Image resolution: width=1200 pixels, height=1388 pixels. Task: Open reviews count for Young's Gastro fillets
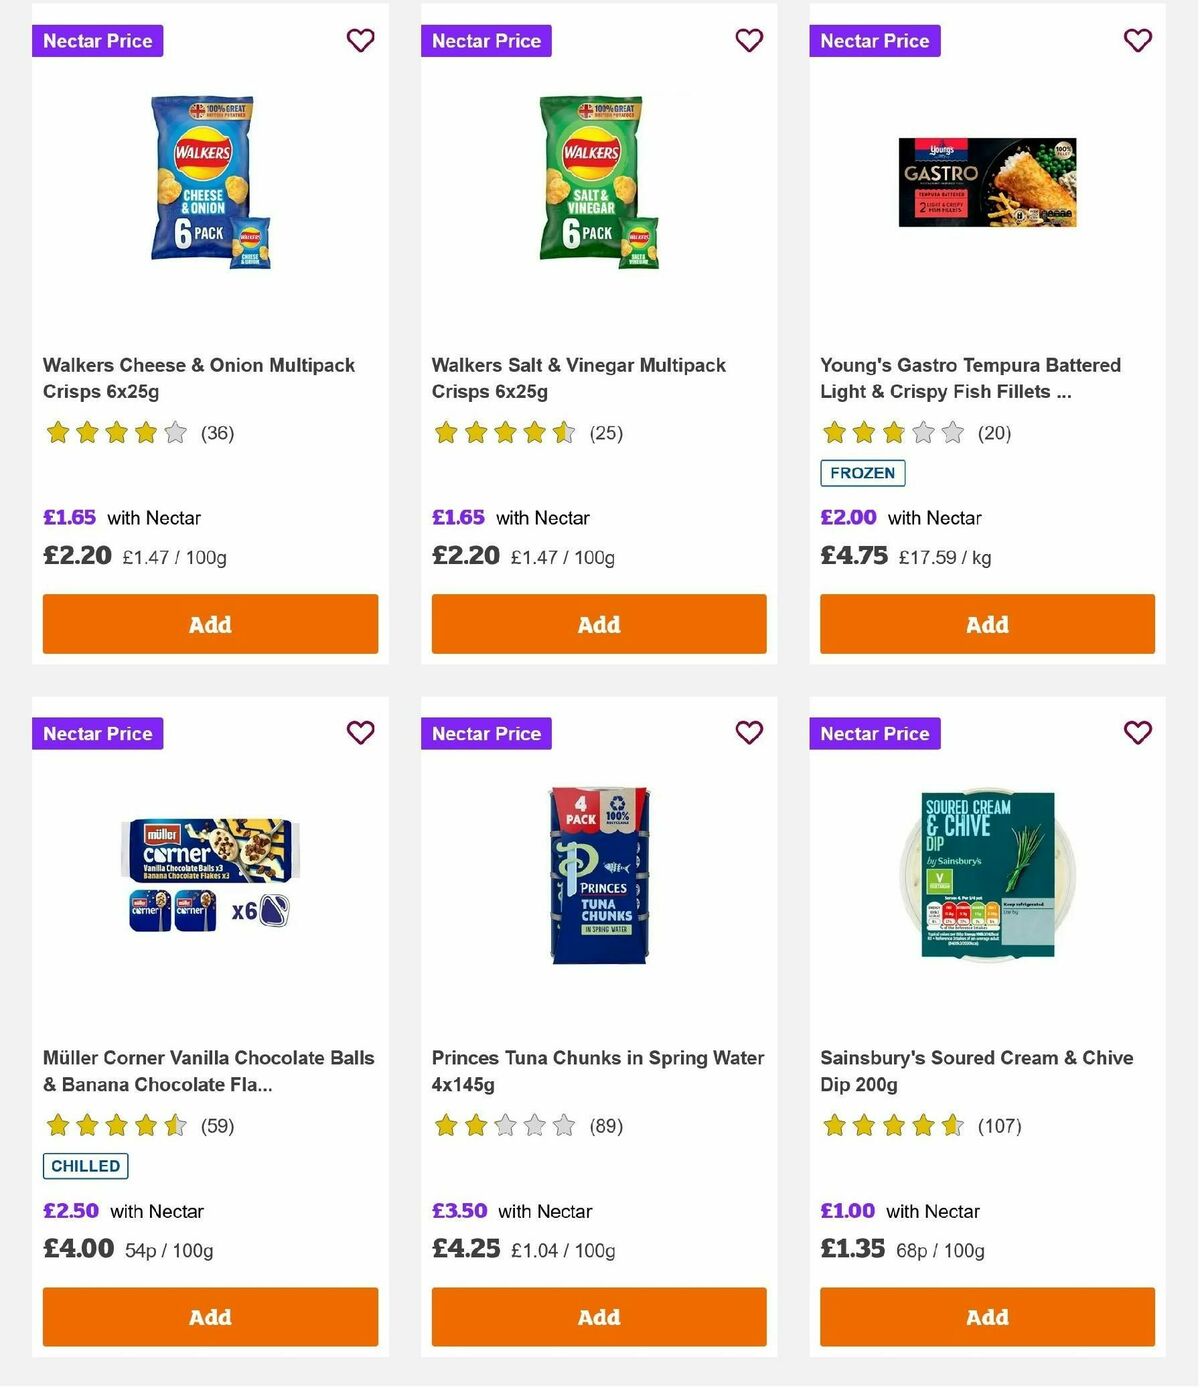coord(994,433)
